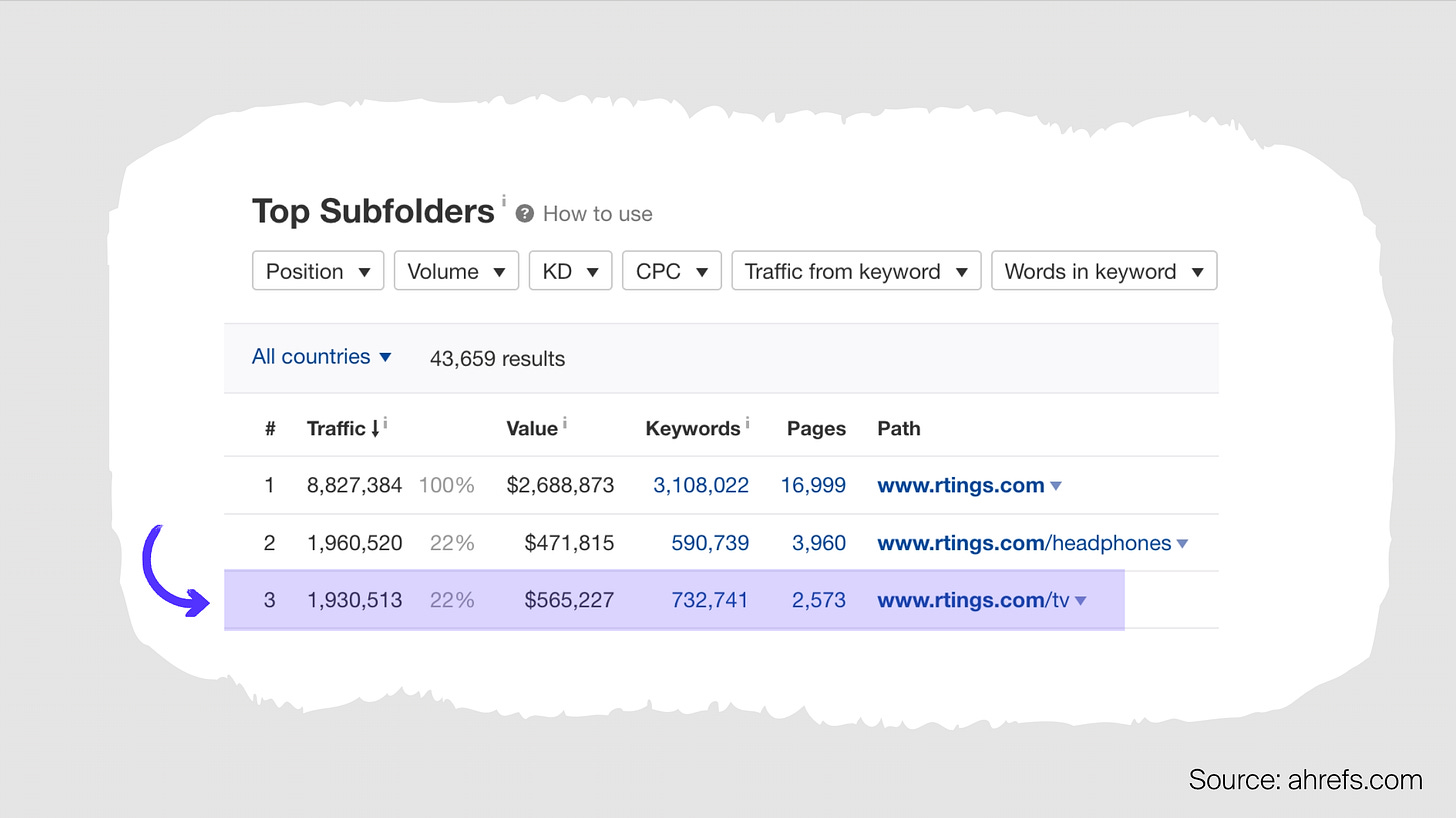Open the www.rtings.com/tv link
Viewport: 1456px width, 818px height.
point(973,600)
